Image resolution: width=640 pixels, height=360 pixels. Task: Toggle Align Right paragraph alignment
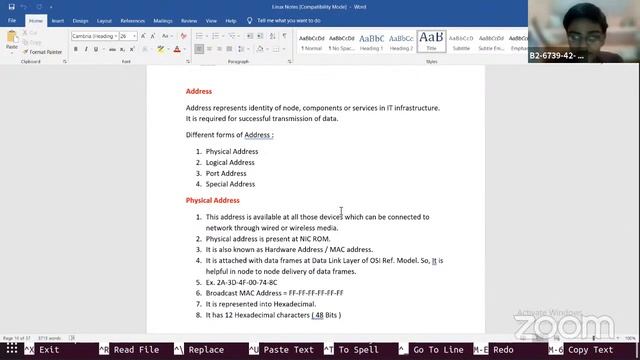220,49
